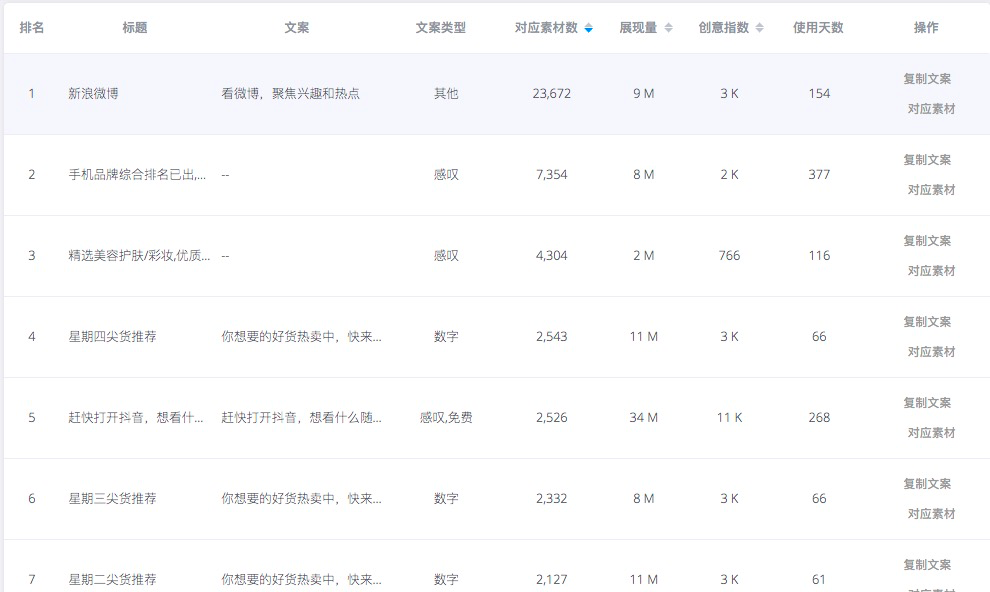Click 复制文案 for the 手机品牌综合排名 row
990x592 pixels.
927,160
